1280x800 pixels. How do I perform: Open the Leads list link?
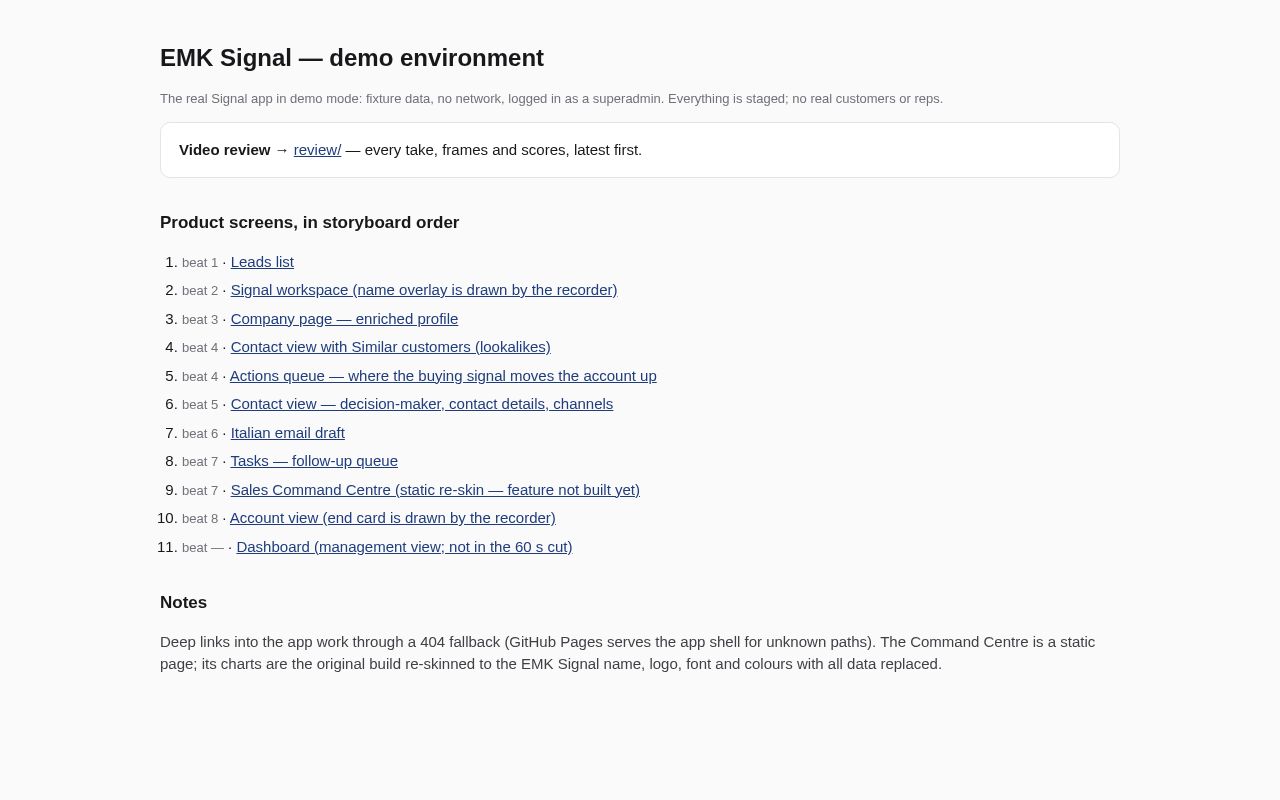[262, 262]
